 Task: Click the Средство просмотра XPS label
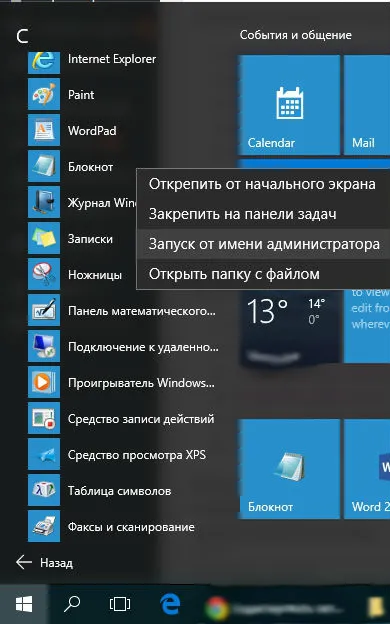pos(137,455)
